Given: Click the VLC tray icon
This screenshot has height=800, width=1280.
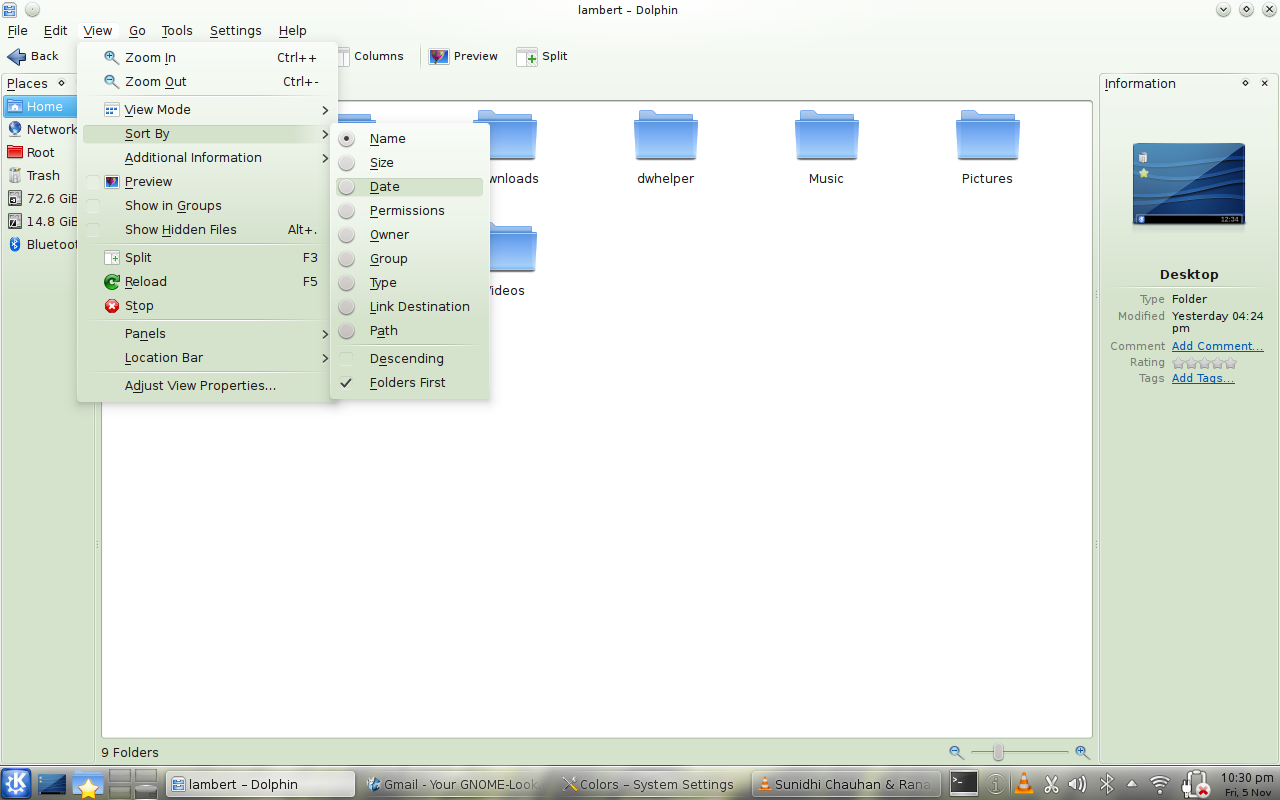Looking at the screenshot, I should [x=1024, y=784].
